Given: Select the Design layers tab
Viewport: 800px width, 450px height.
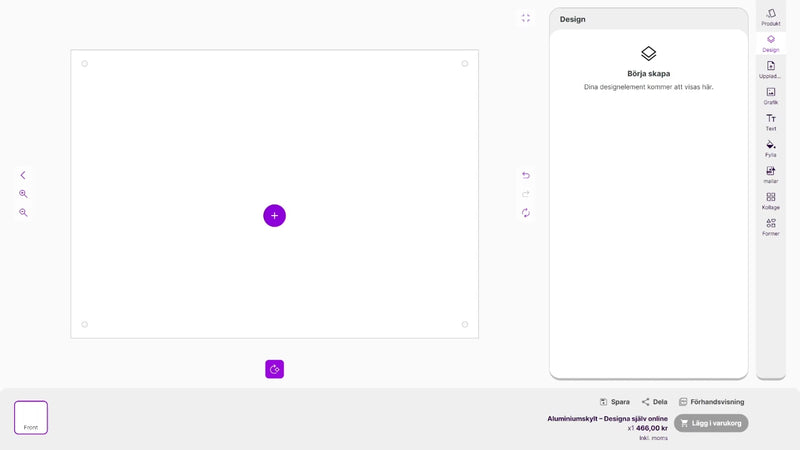Looking at the screenshot, I should (x=771, y=43).
